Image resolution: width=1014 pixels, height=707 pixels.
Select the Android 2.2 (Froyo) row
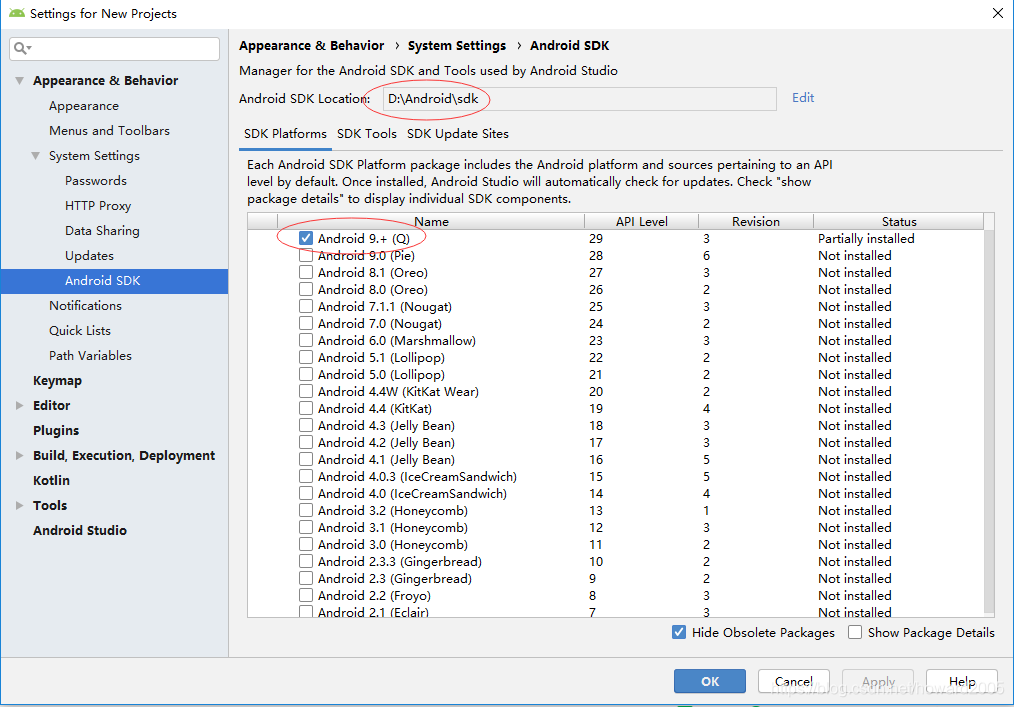pyautogui.click(x=615, y=595)
